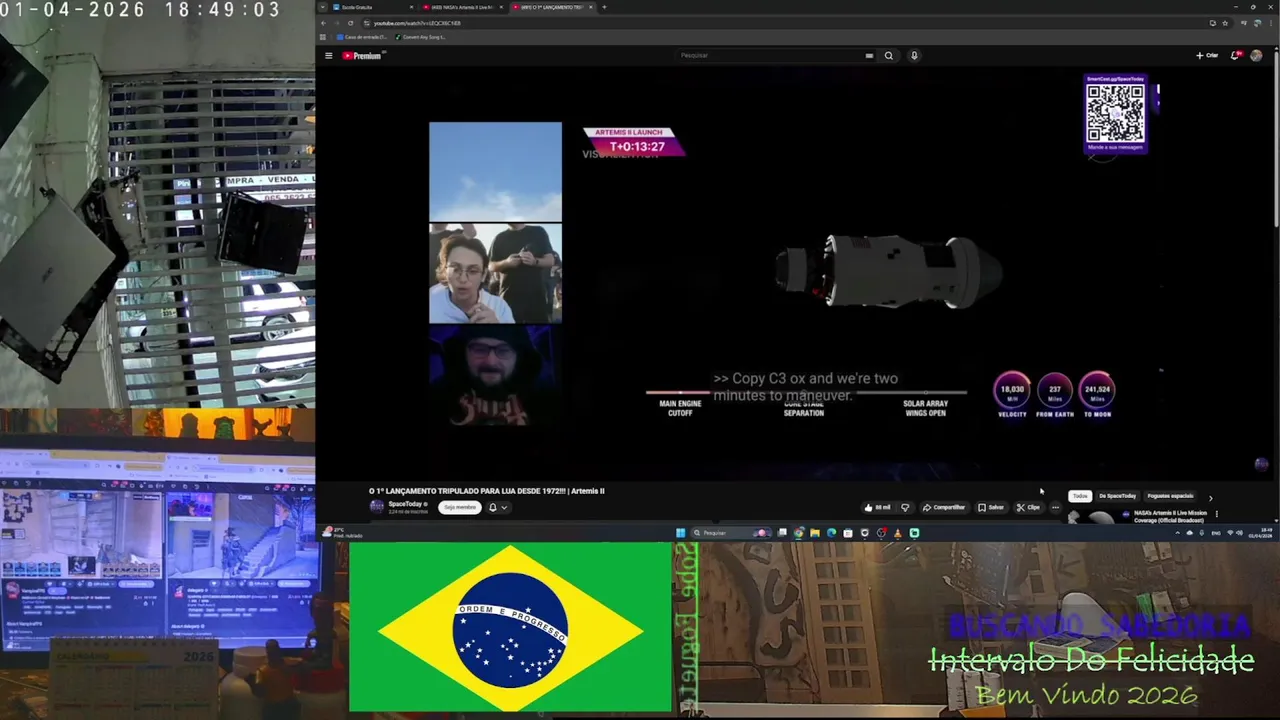Image resolution: width=1280 pixels, height=720 pixels.
Task: Open the taskbar clock and date
Action: (x=1260, y=533)
